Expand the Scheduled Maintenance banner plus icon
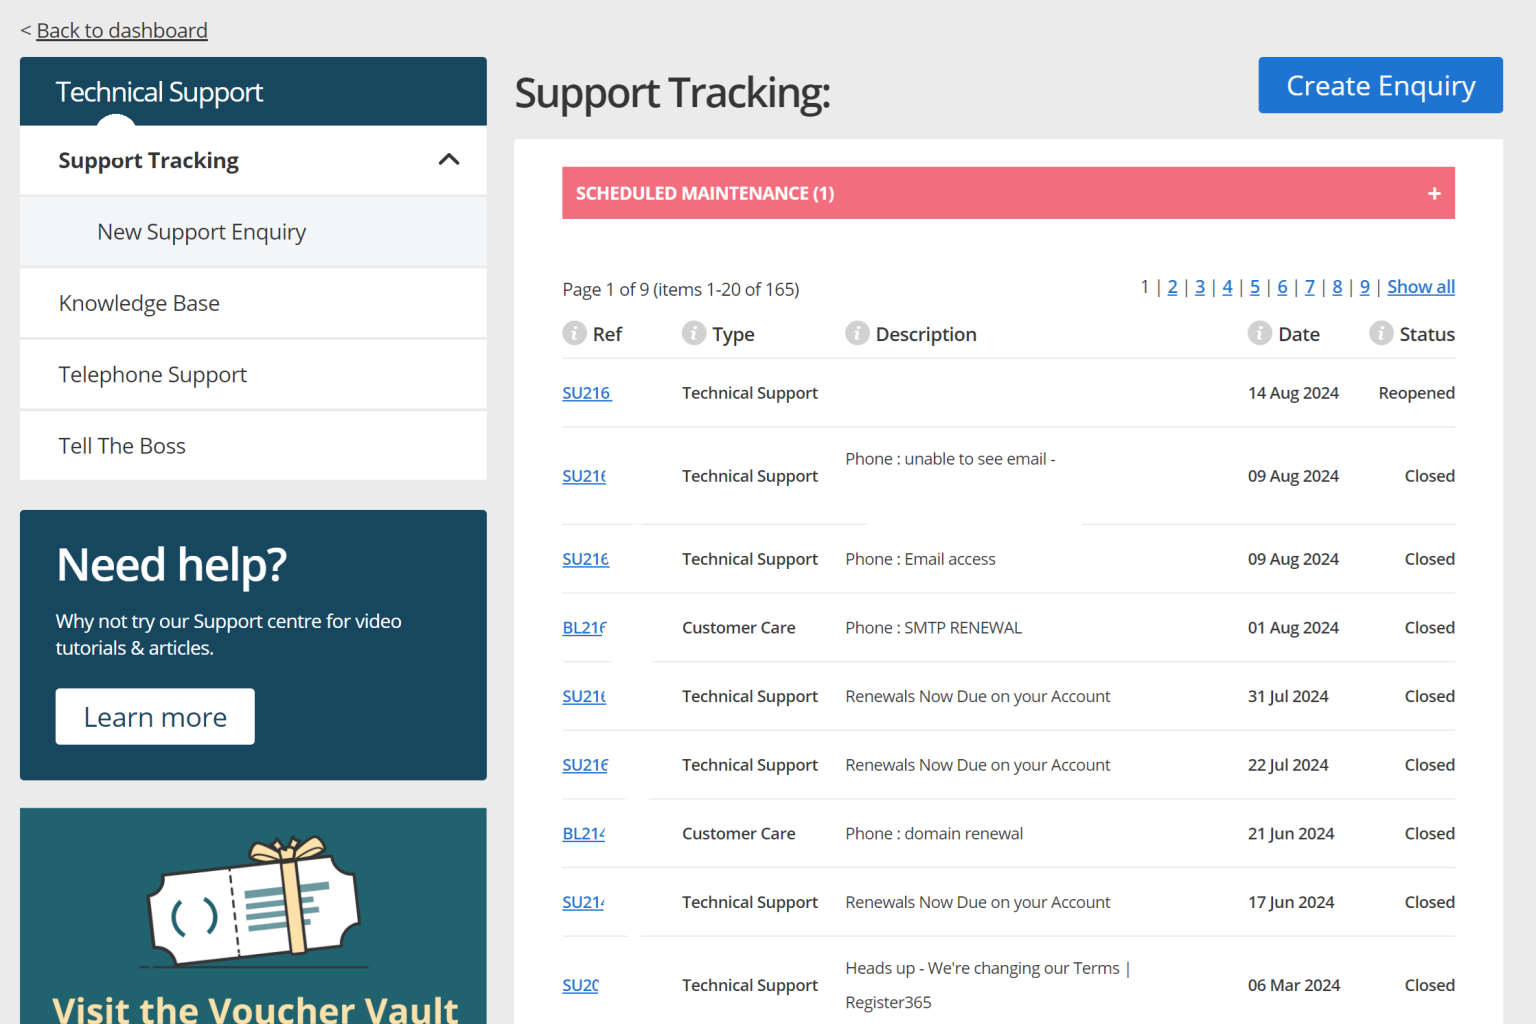Screen dimensions: 1536x1024 [x=1434, y=193]
